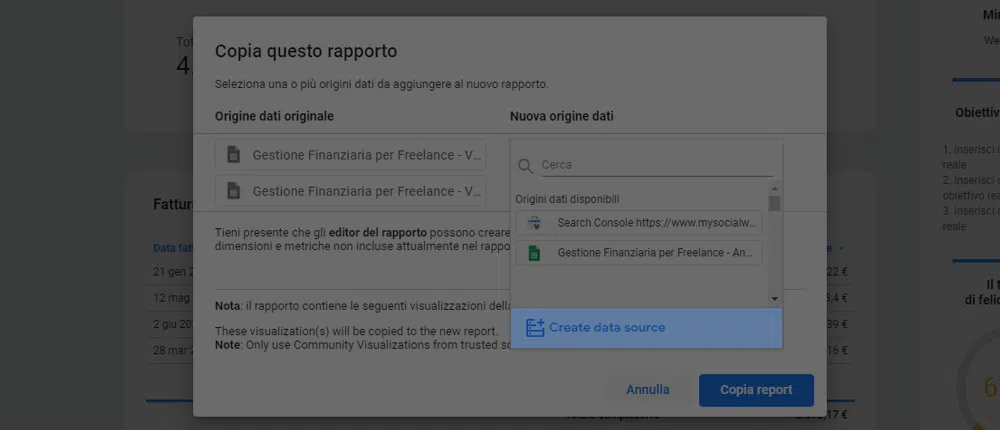Click the sheet icon of first original source
This screenshot has width=1000, height=430.
(x=233, y=155)
